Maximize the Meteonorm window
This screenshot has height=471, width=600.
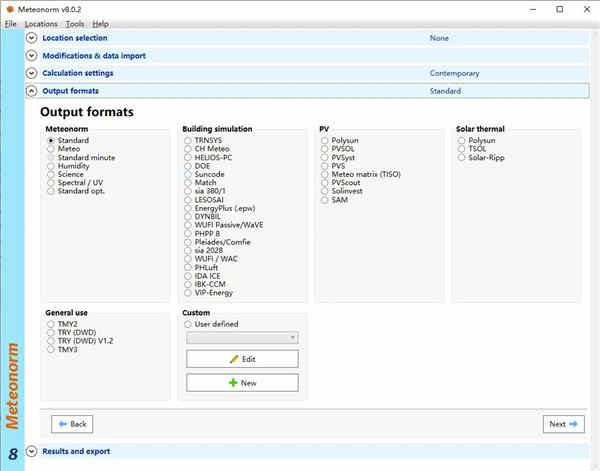pos(559,9)
